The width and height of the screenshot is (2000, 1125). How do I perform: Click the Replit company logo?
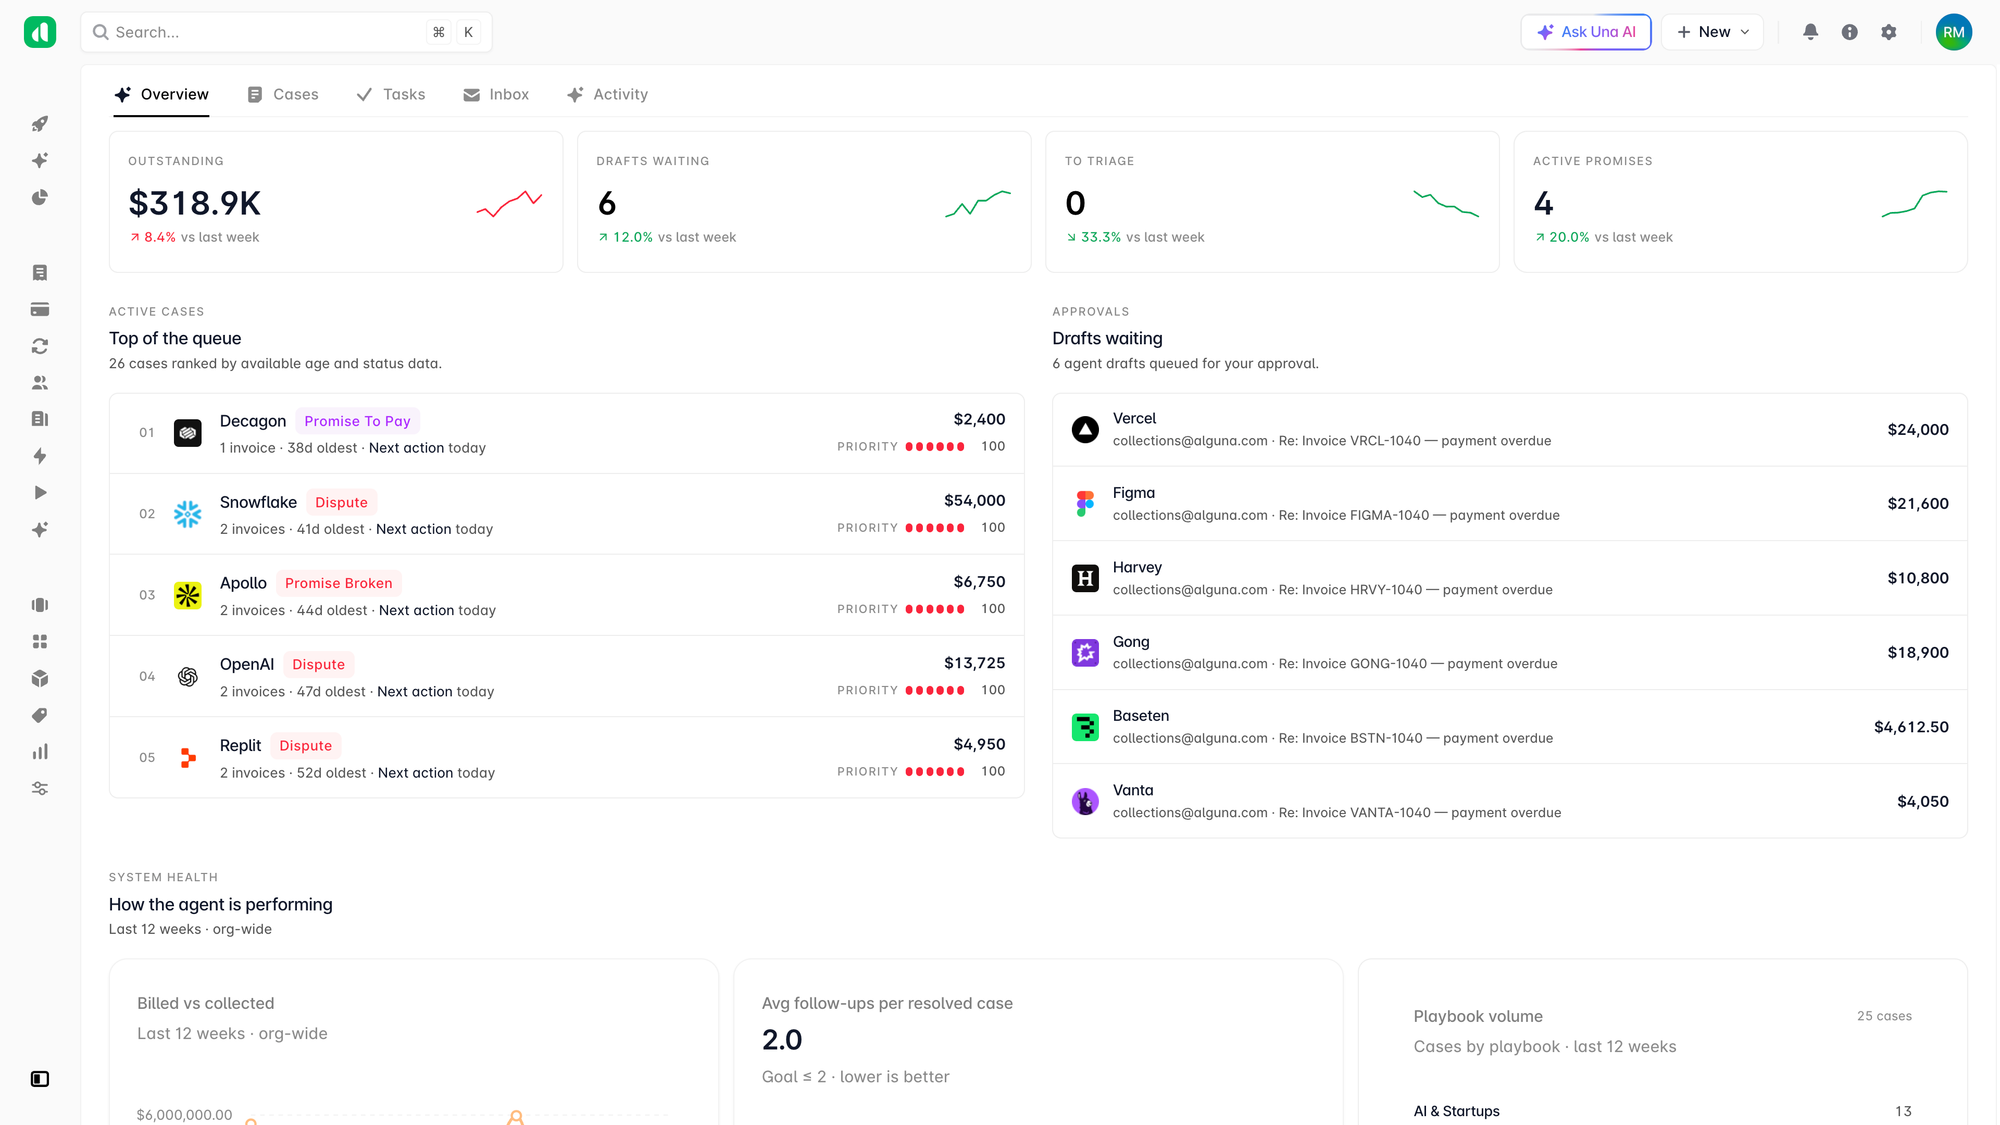point(188,758)
